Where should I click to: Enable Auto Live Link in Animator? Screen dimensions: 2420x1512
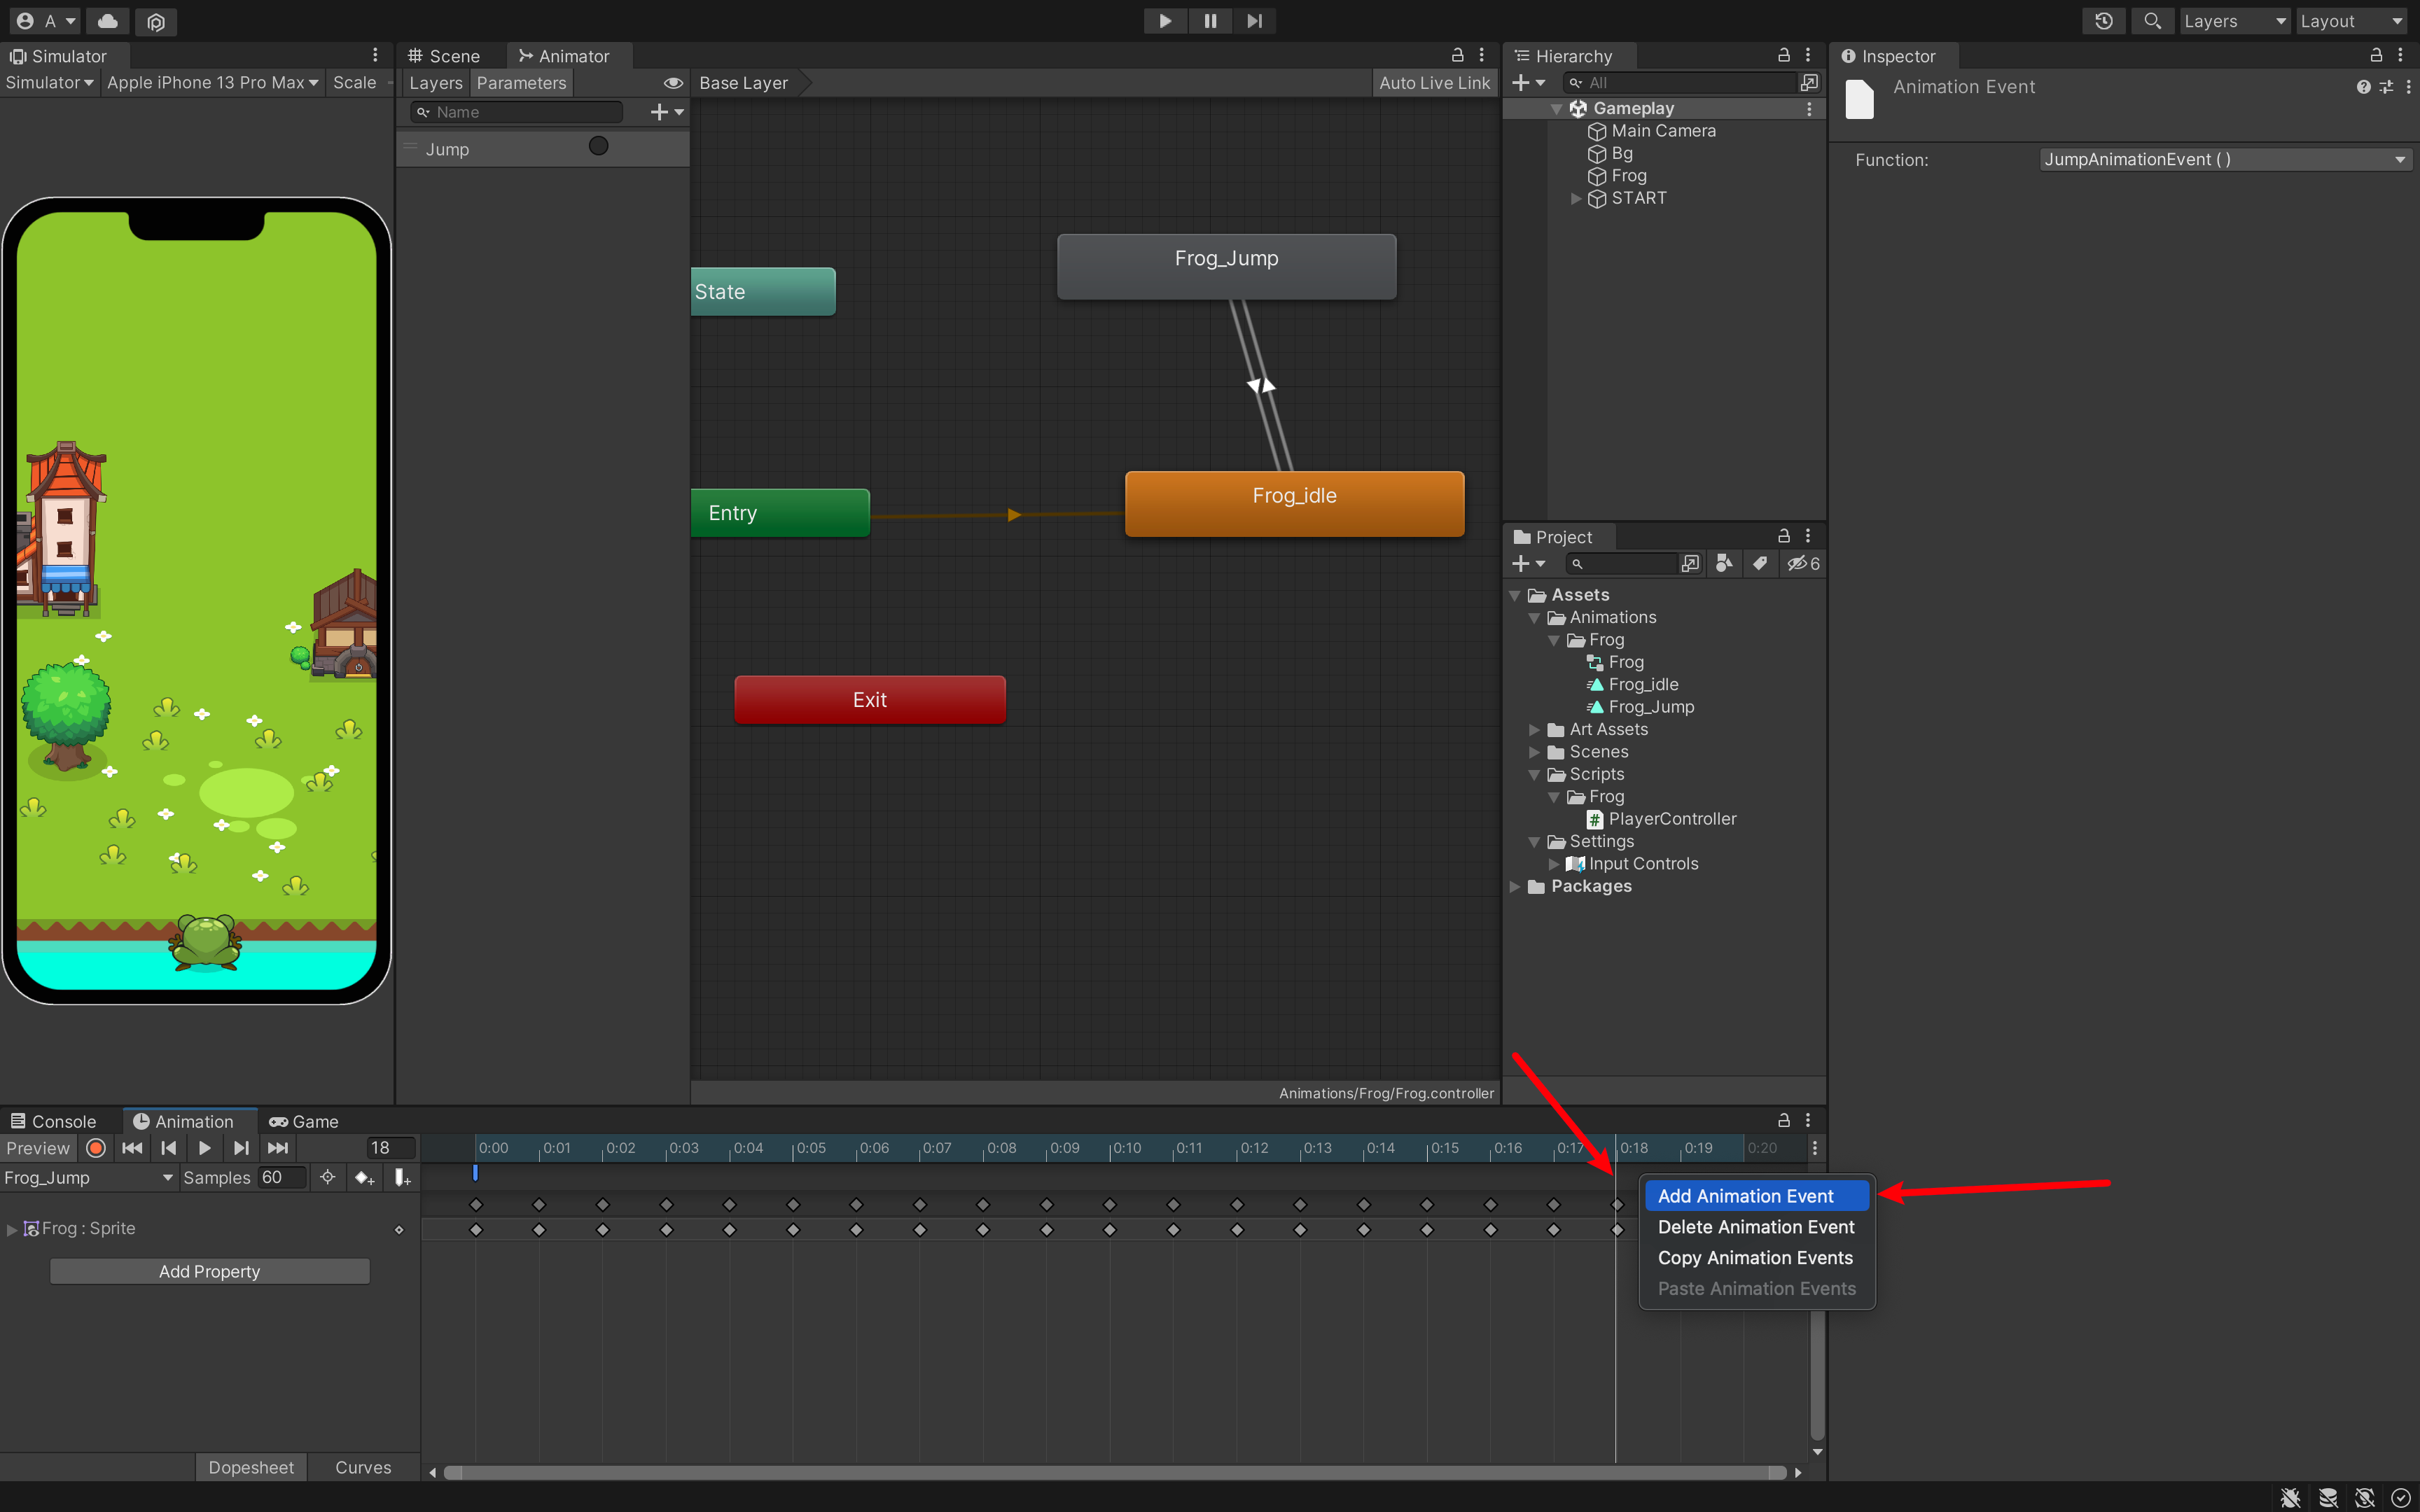(1434, 83)
